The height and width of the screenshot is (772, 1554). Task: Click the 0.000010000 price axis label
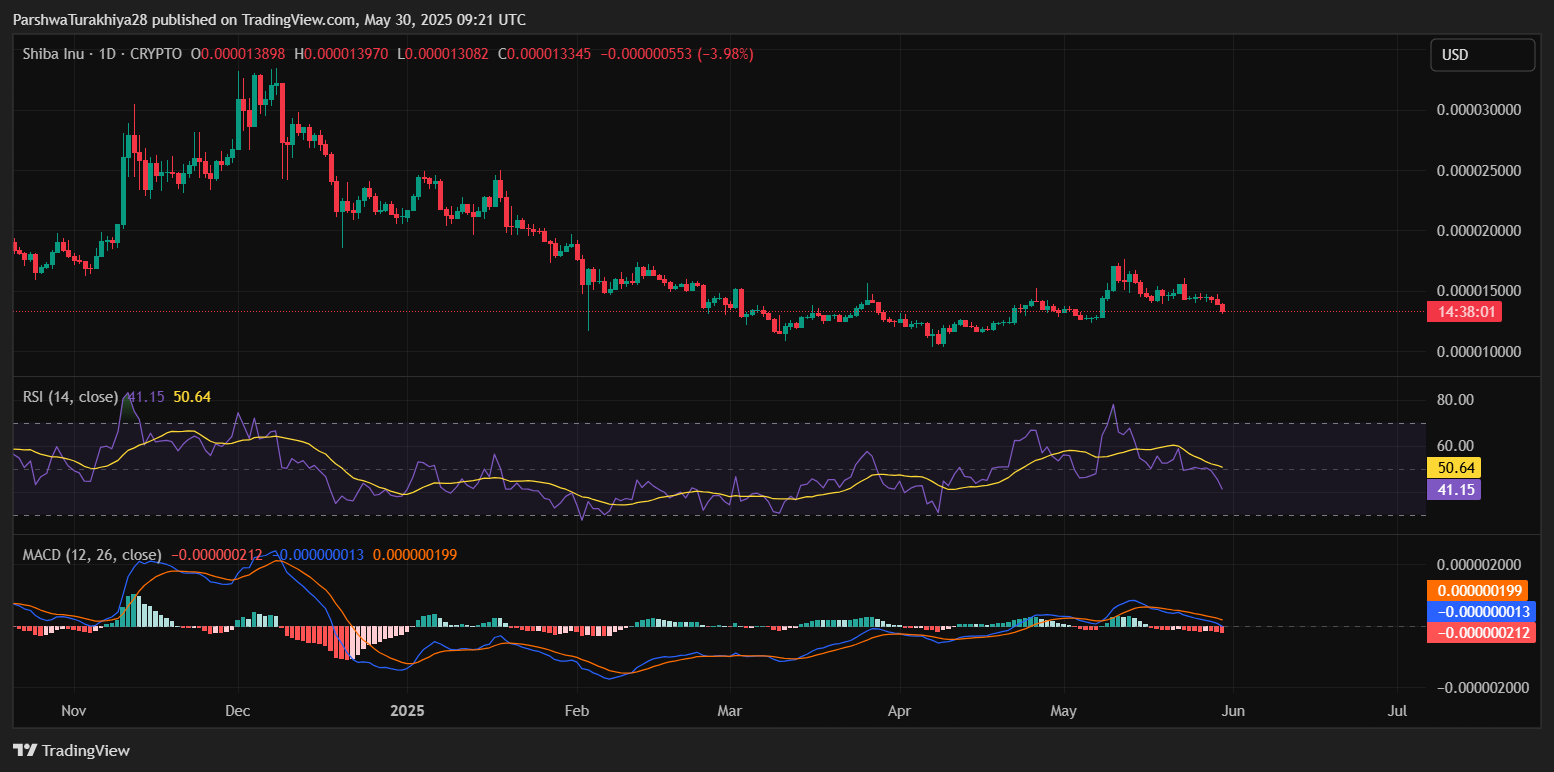point(1478,352)
